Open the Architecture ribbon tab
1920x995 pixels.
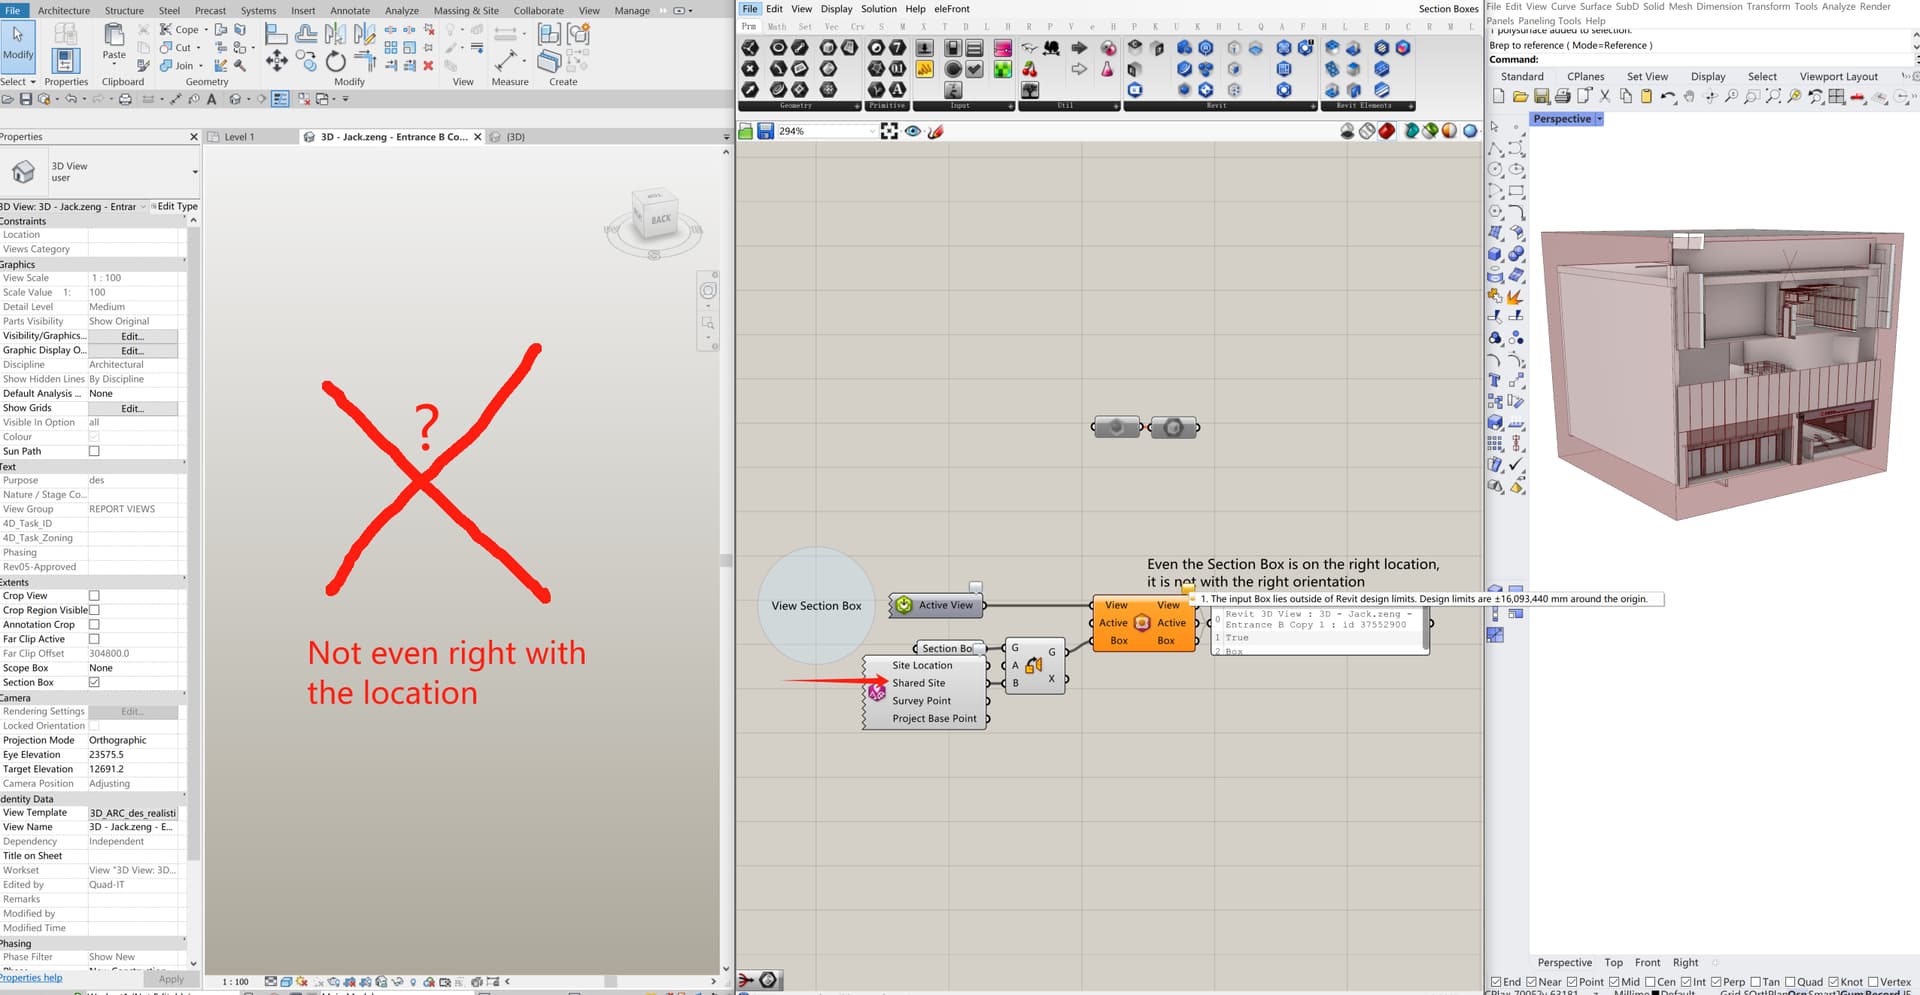(x=64, y=11)
